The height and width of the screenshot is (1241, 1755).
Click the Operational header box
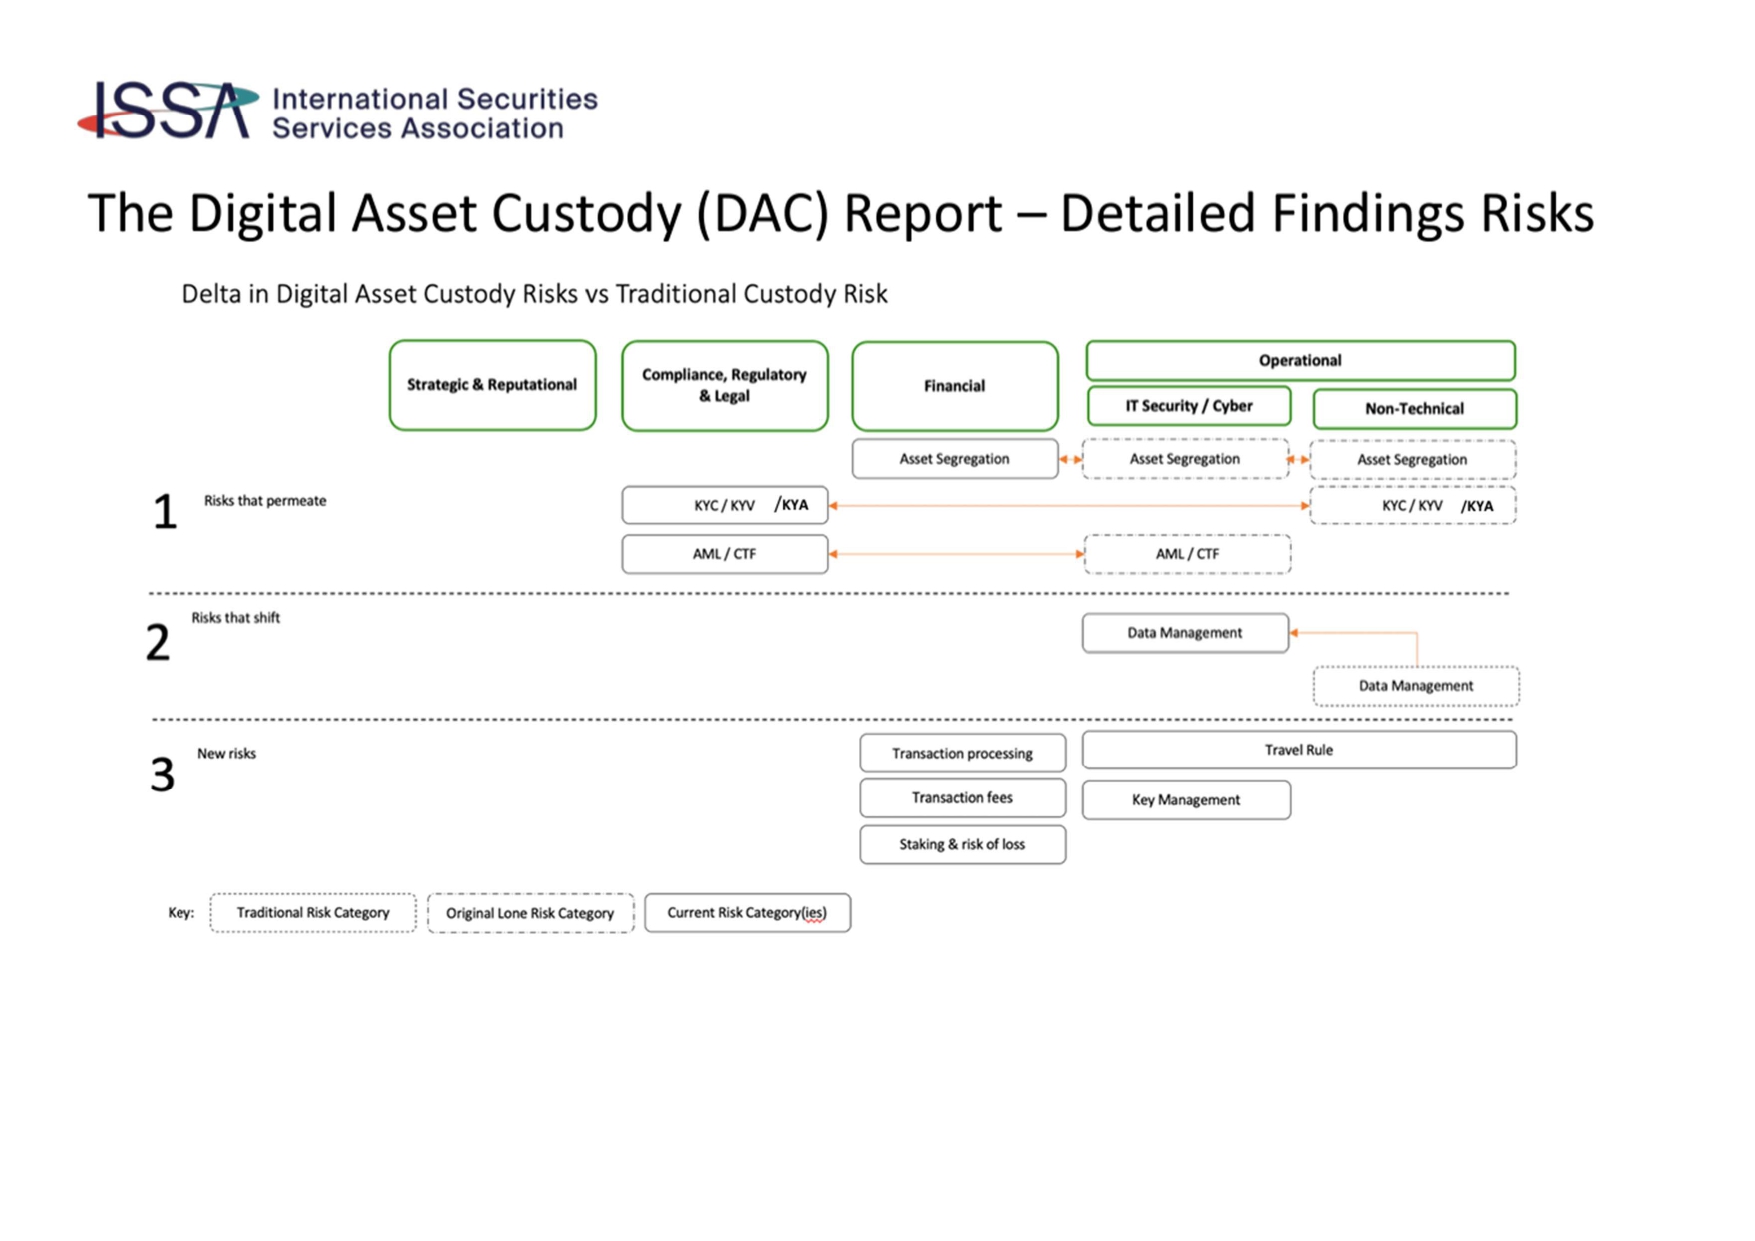pos(1300,360)
